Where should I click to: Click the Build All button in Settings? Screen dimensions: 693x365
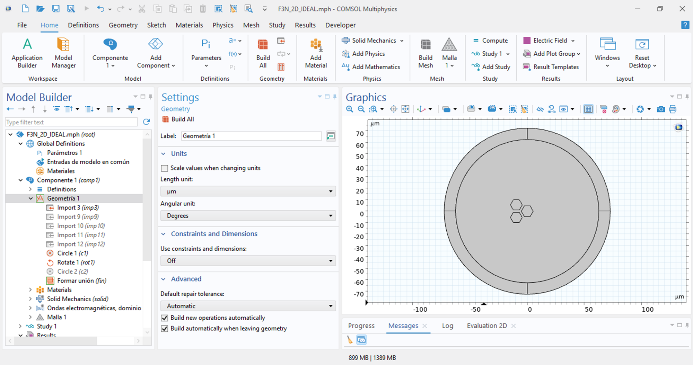coord(178,119)
